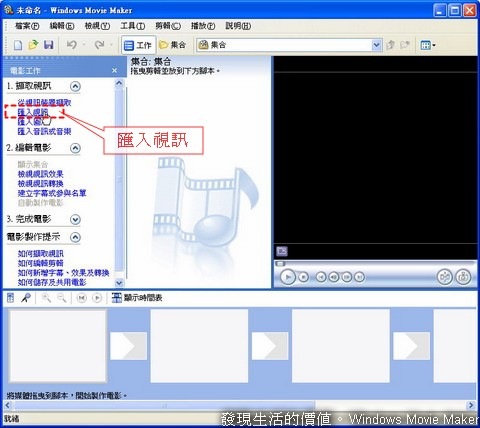Click the Take Picture camera icon

tap(463, 277)
